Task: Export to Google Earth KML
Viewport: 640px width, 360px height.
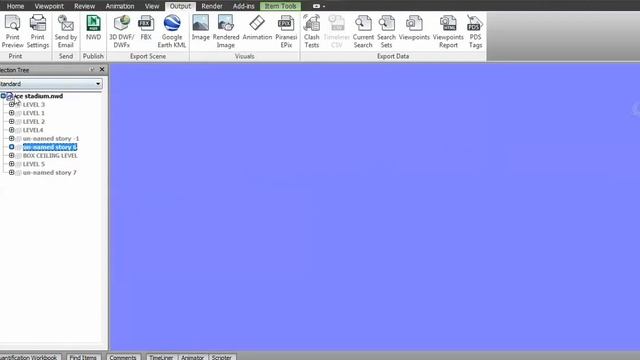Action: (x=172, y=31)
